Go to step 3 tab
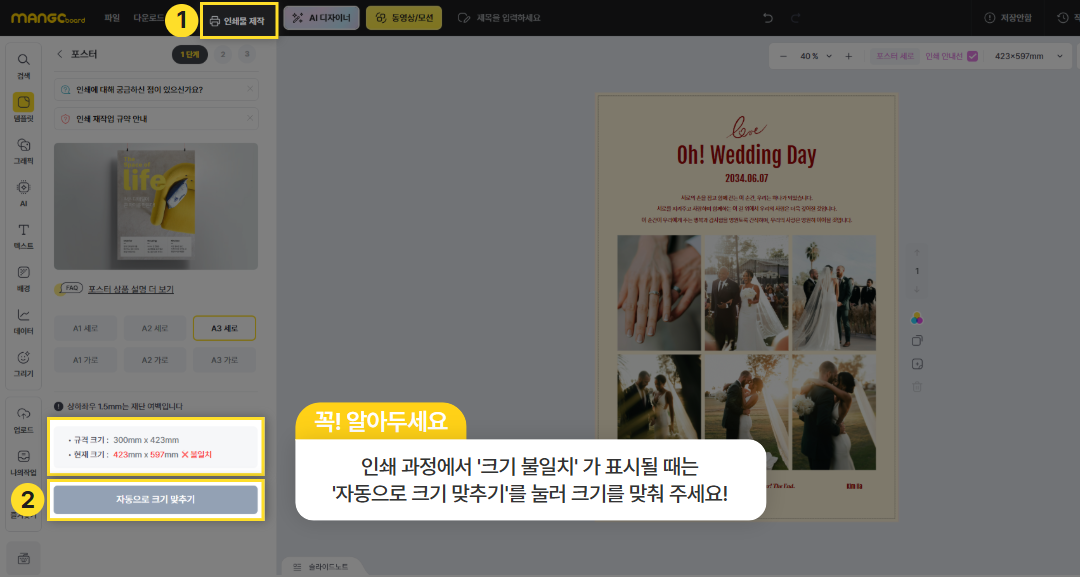 click(247, 54)
